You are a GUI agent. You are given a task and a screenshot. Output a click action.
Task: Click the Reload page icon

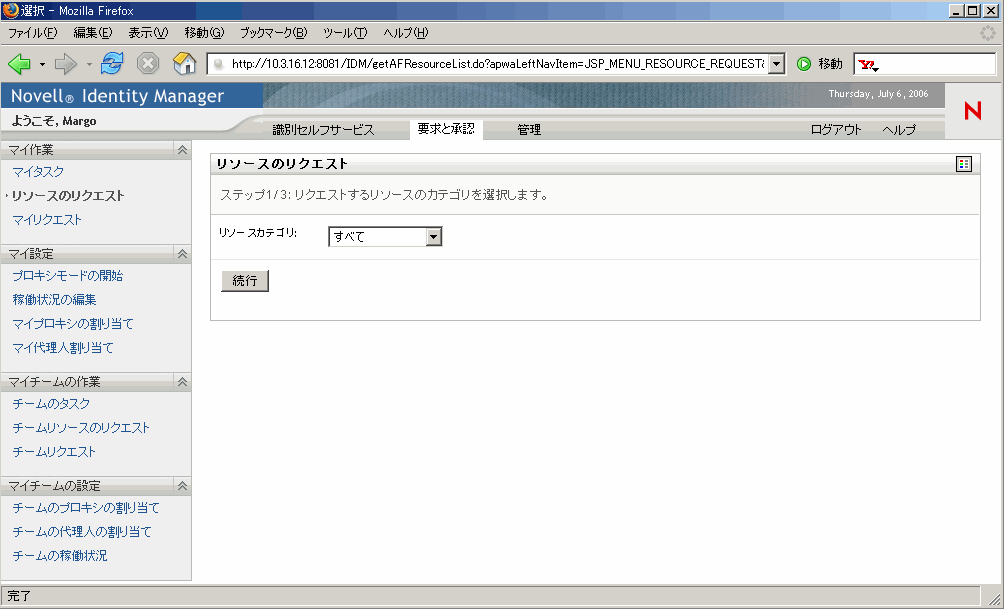pos(112,63)
